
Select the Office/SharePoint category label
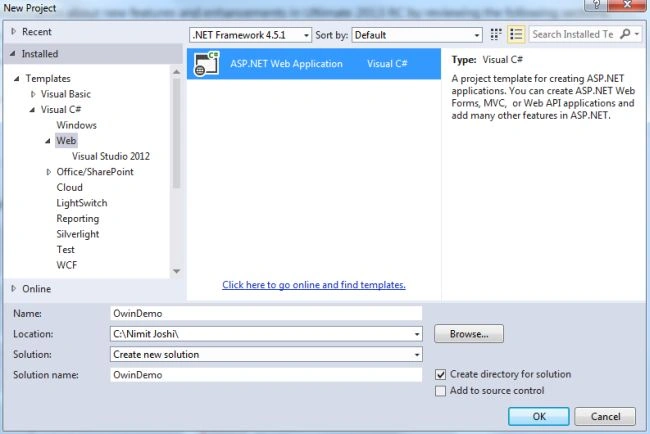coord(95,172)
